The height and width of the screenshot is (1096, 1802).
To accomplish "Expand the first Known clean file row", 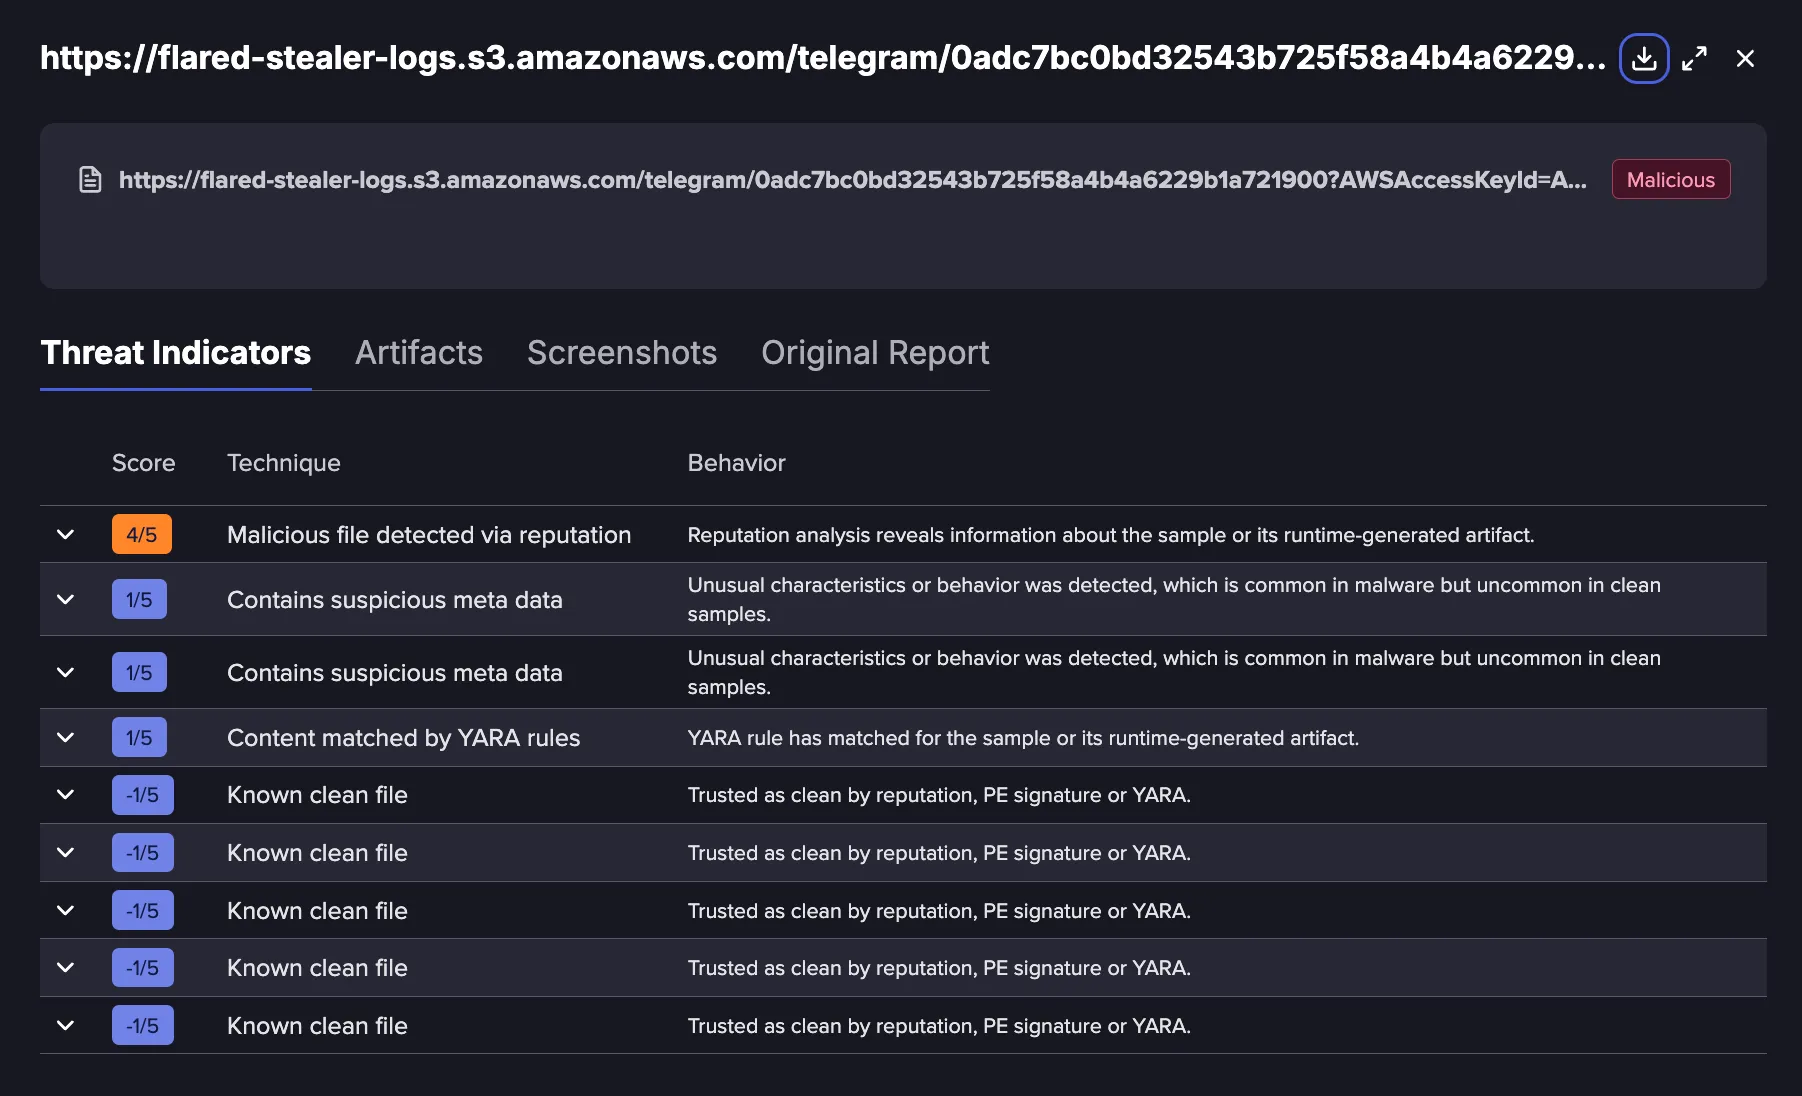I will [65, 795].
